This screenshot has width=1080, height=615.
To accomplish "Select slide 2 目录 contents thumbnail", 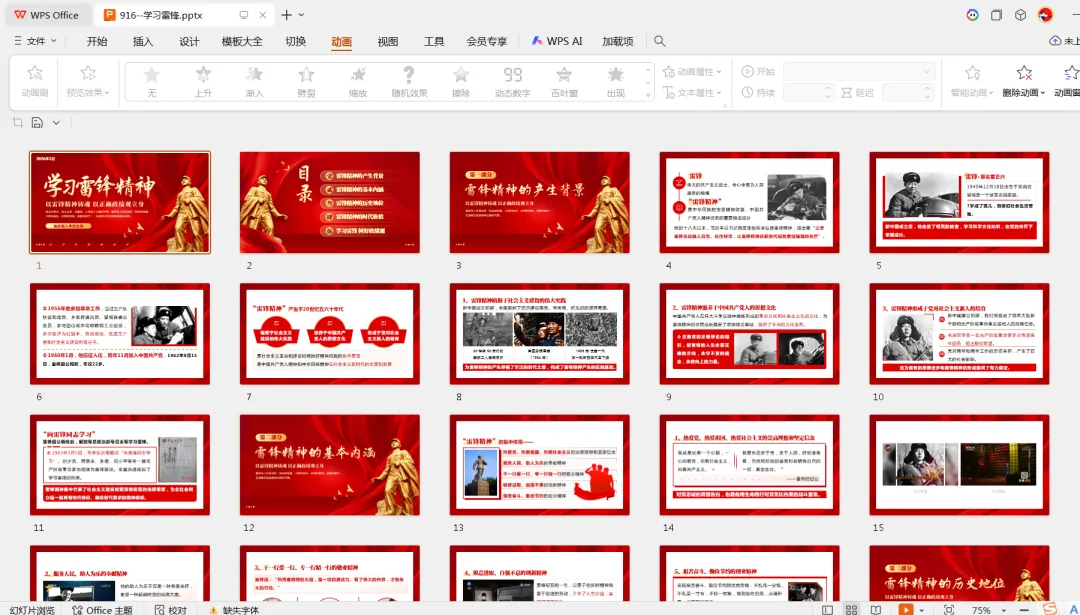I will [x=330, y=202].
